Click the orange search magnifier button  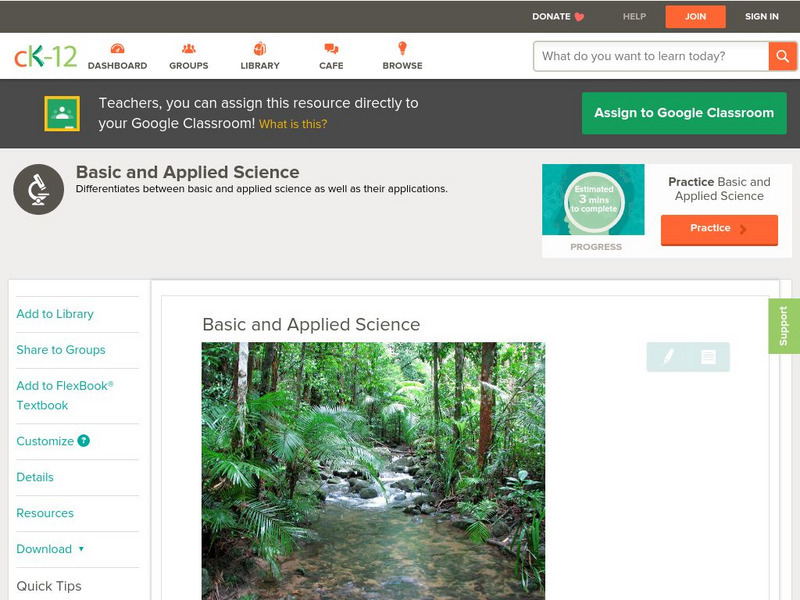(x=782, y=56)
